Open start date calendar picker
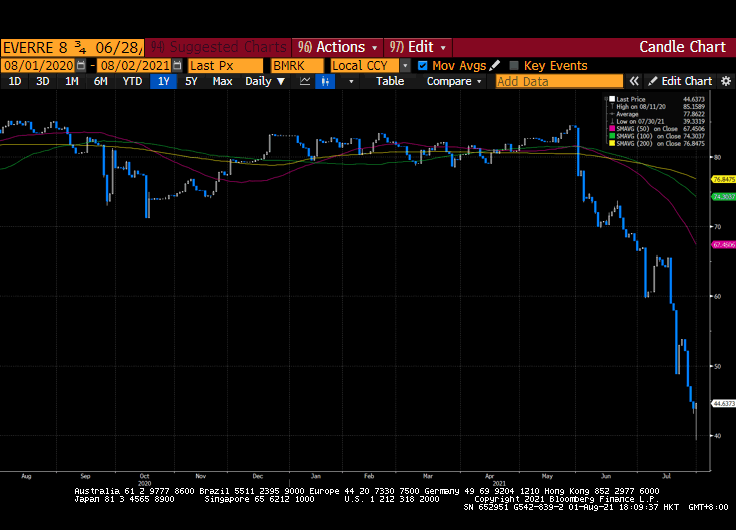The height and width of the screenshot is (530, 736). (81, 65)
